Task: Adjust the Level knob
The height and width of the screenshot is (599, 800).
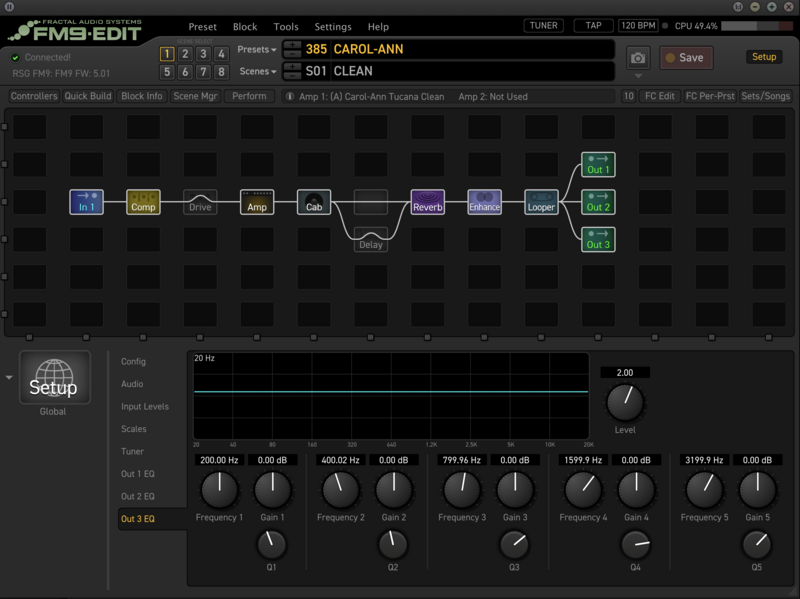Action: click(624, 403)
